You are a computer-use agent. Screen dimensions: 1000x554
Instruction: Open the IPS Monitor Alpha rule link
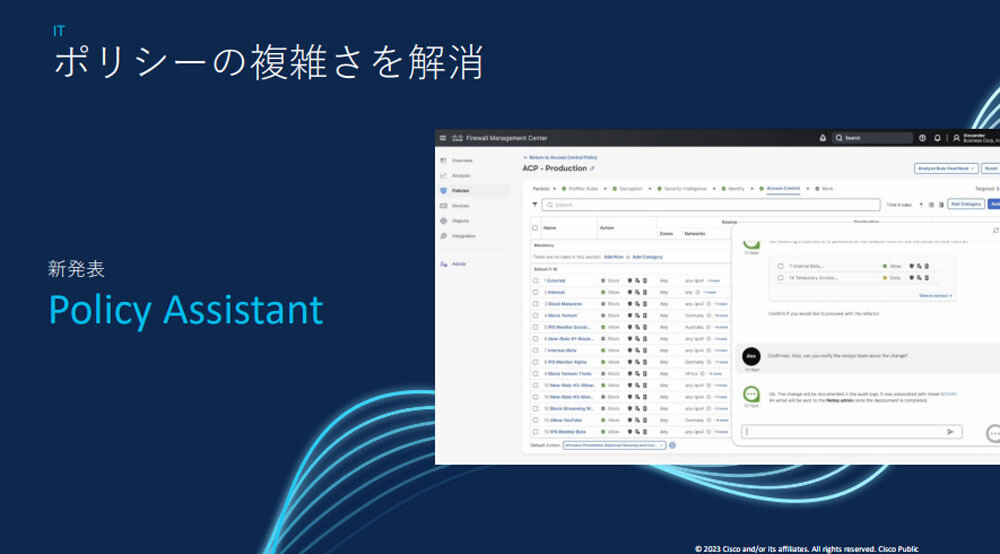pyautogui.click(x=565, y=362)
